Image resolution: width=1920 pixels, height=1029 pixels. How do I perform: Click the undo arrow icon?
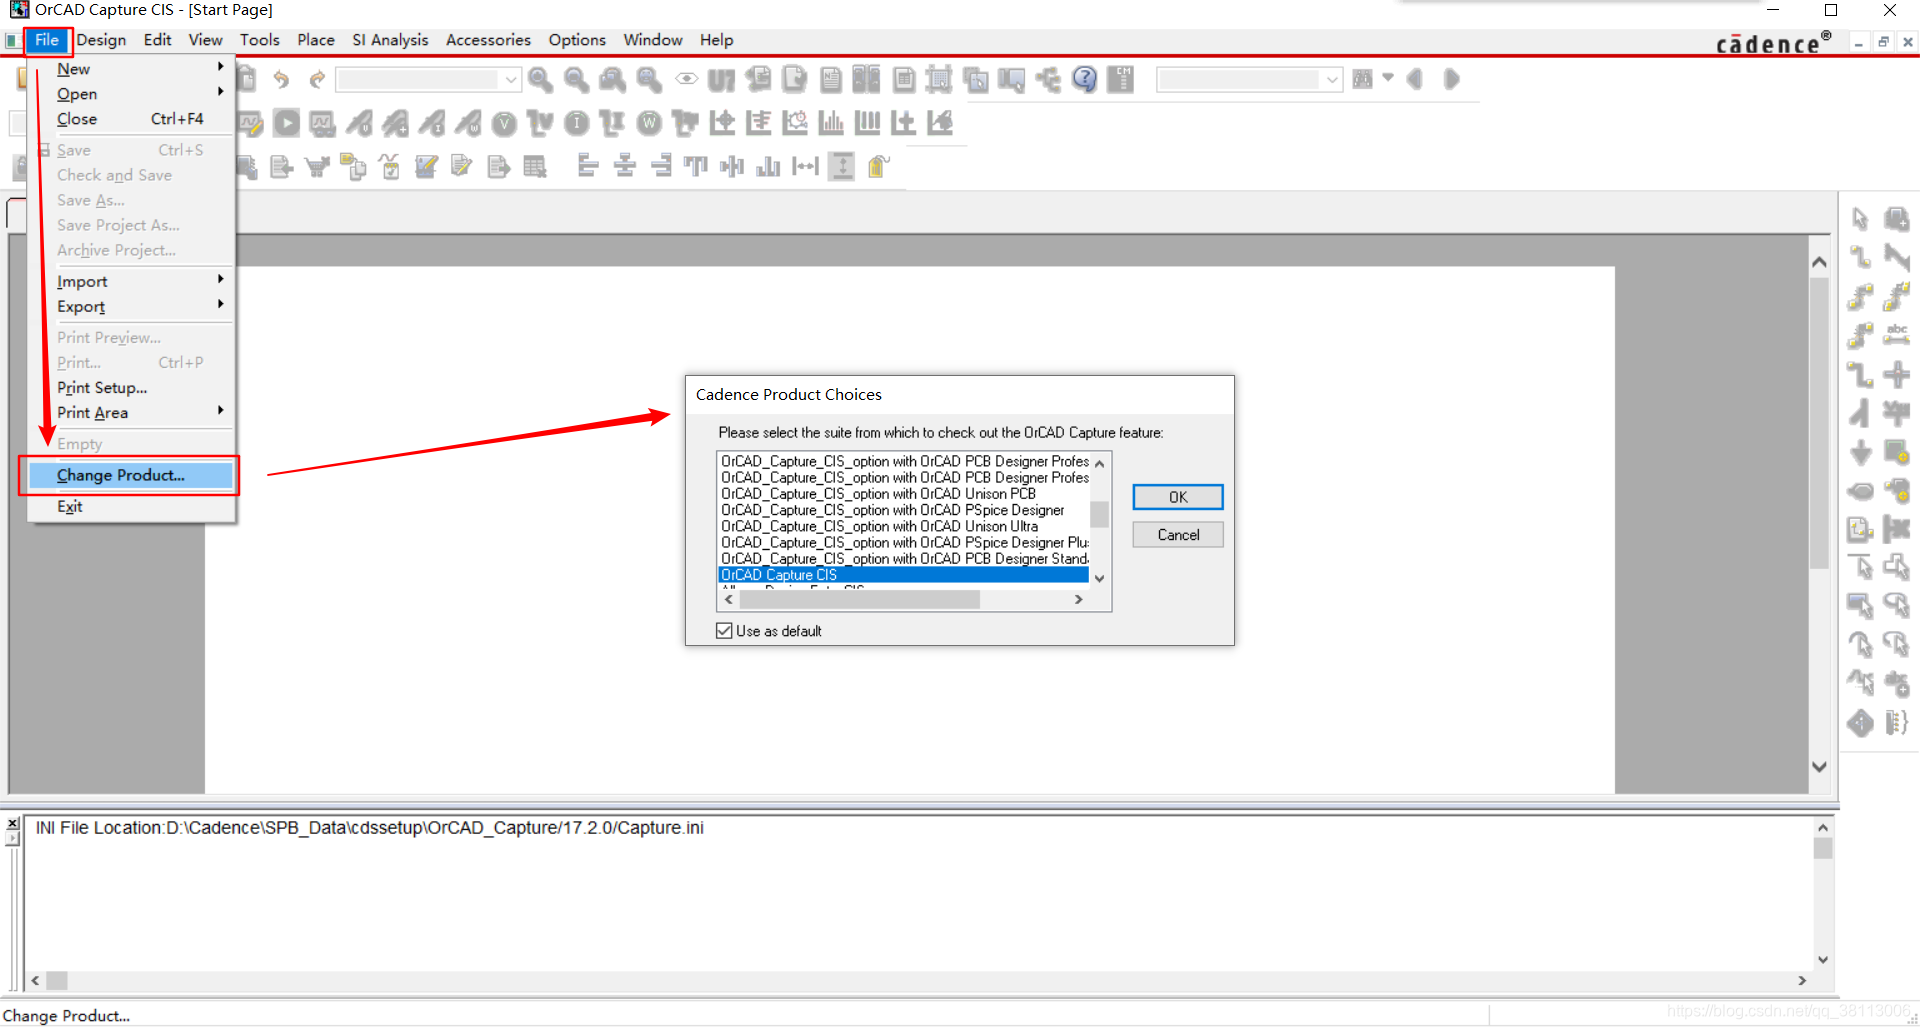click(x=281, y=80)
